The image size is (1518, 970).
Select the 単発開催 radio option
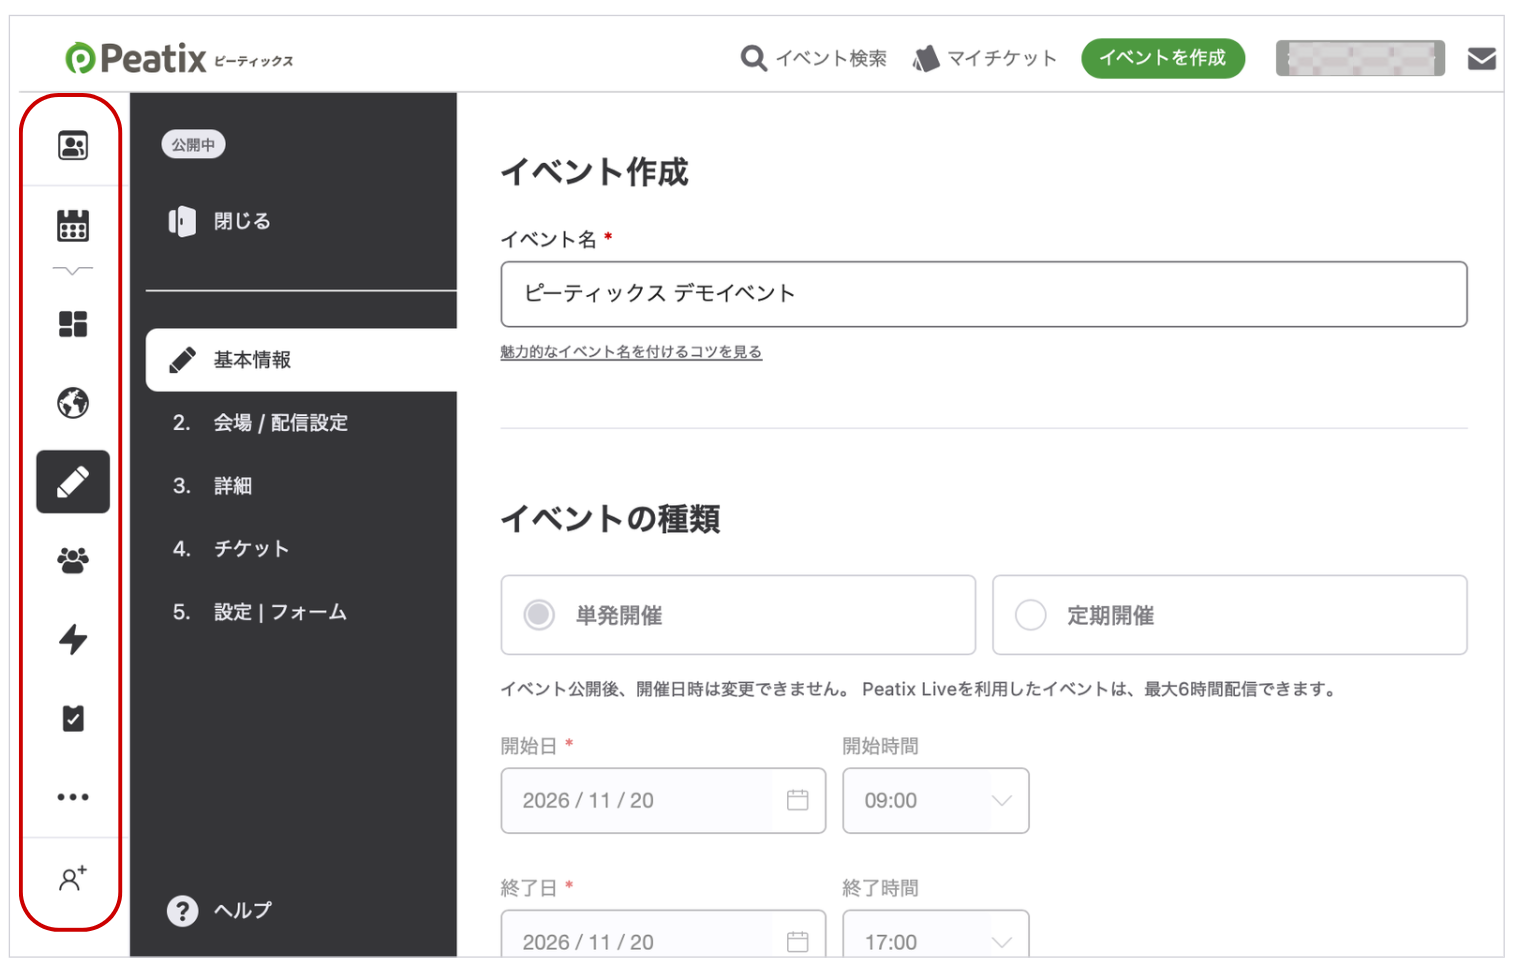738,615
